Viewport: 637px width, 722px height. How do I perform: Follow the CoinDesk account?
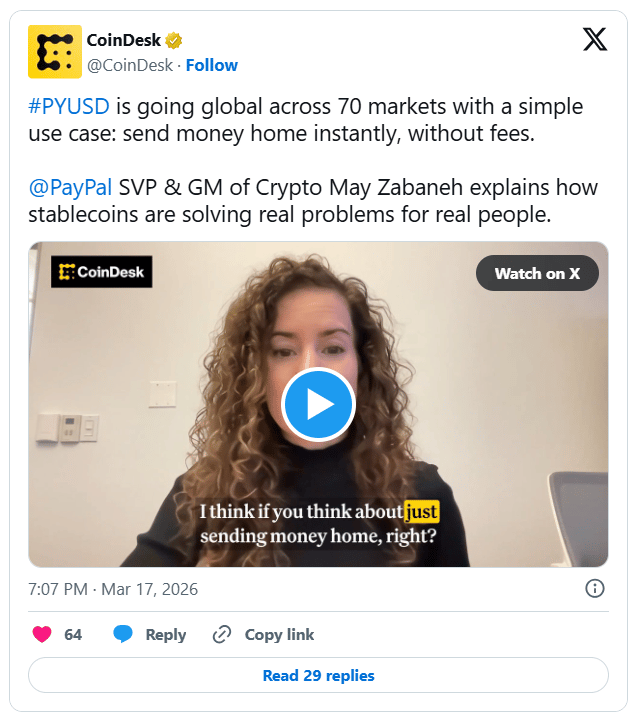pos(211,65)
